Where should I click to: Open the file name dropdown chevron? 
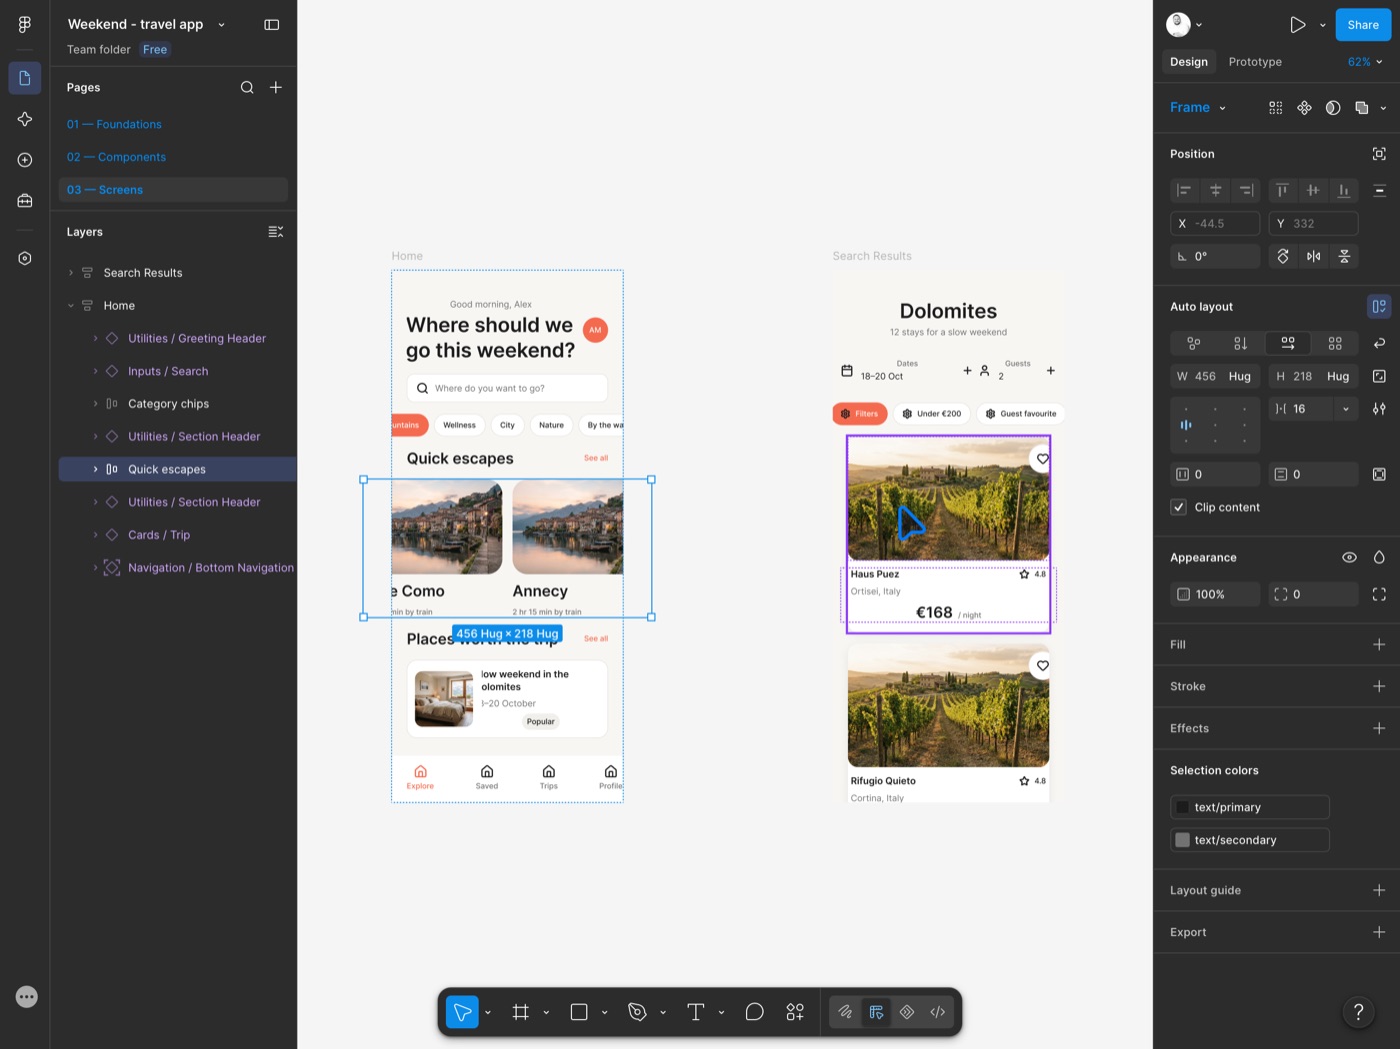tap(221, 25)
